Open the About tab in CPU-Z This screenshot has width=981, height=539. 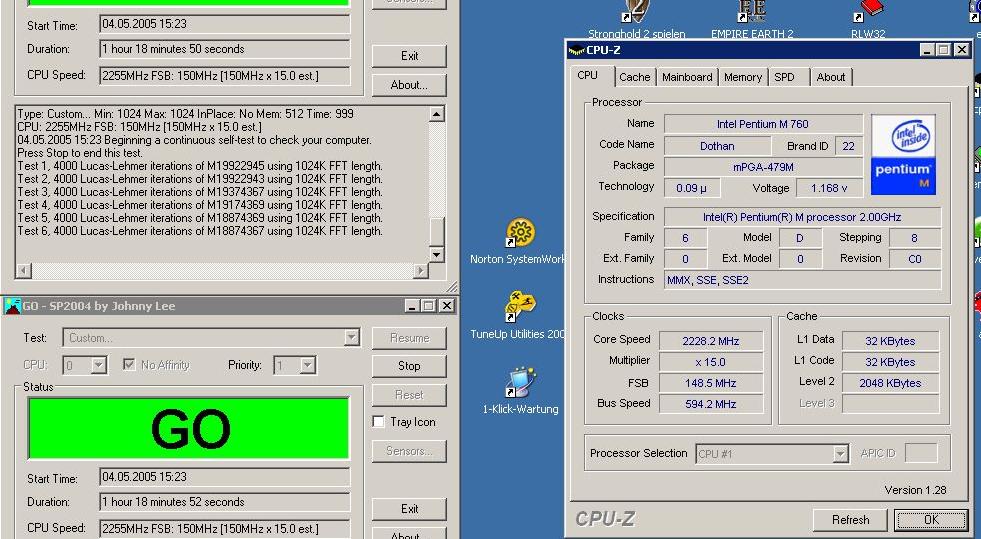831,77
